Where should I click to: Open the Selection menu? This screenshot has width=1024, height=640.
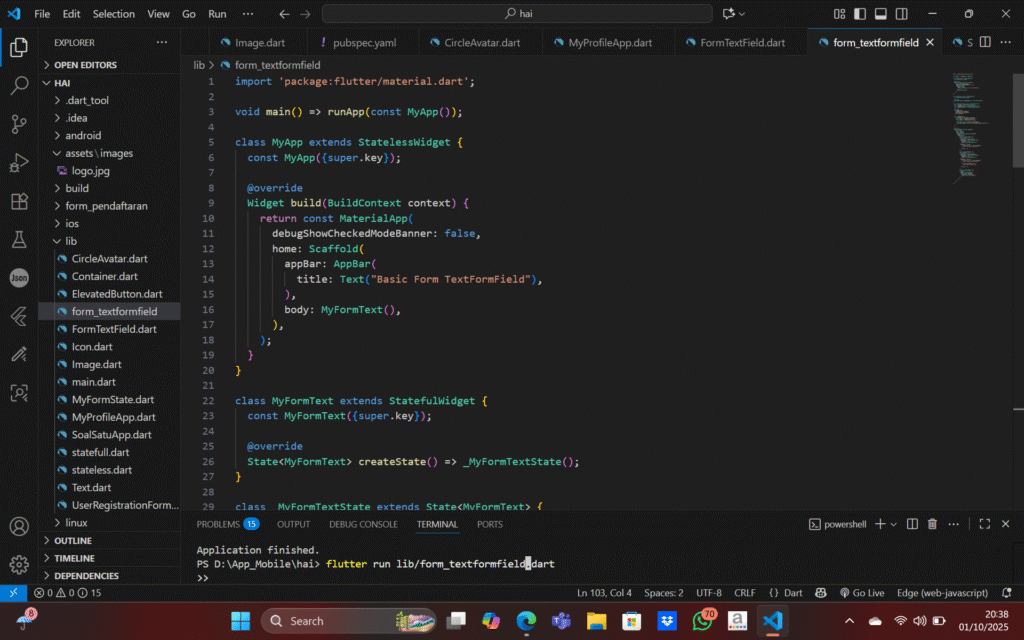click(113, 14)
